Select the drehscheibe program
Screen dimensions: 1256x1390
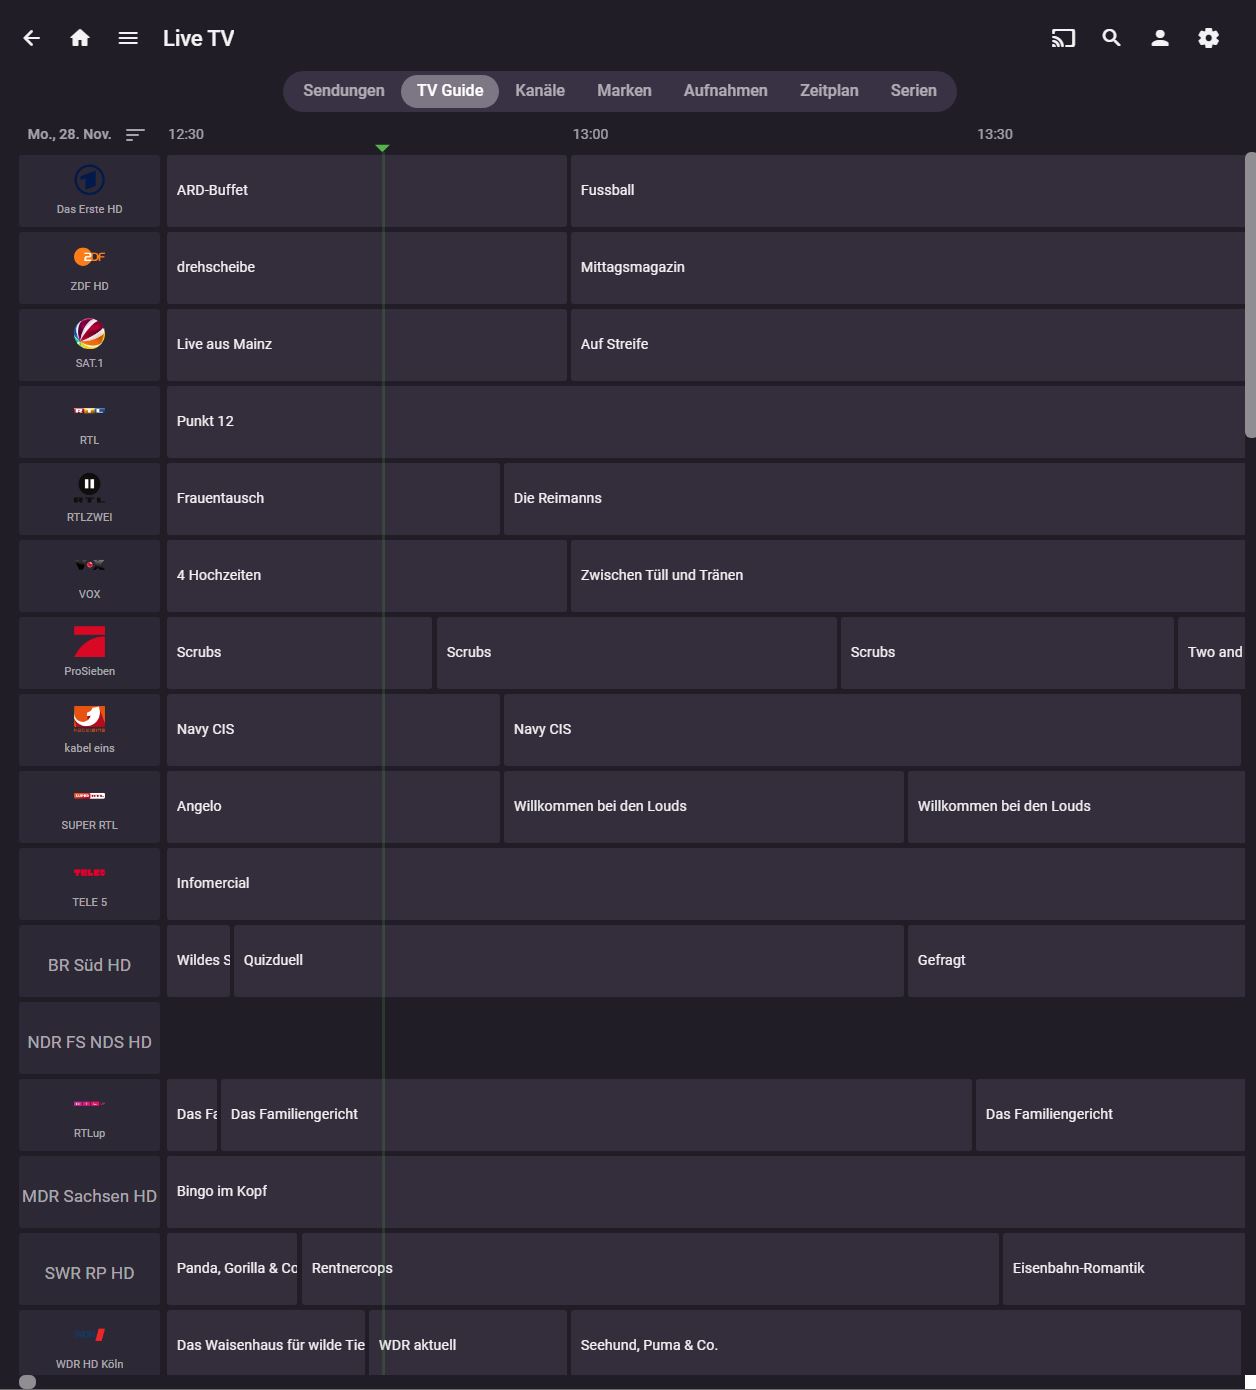point(367,267)
